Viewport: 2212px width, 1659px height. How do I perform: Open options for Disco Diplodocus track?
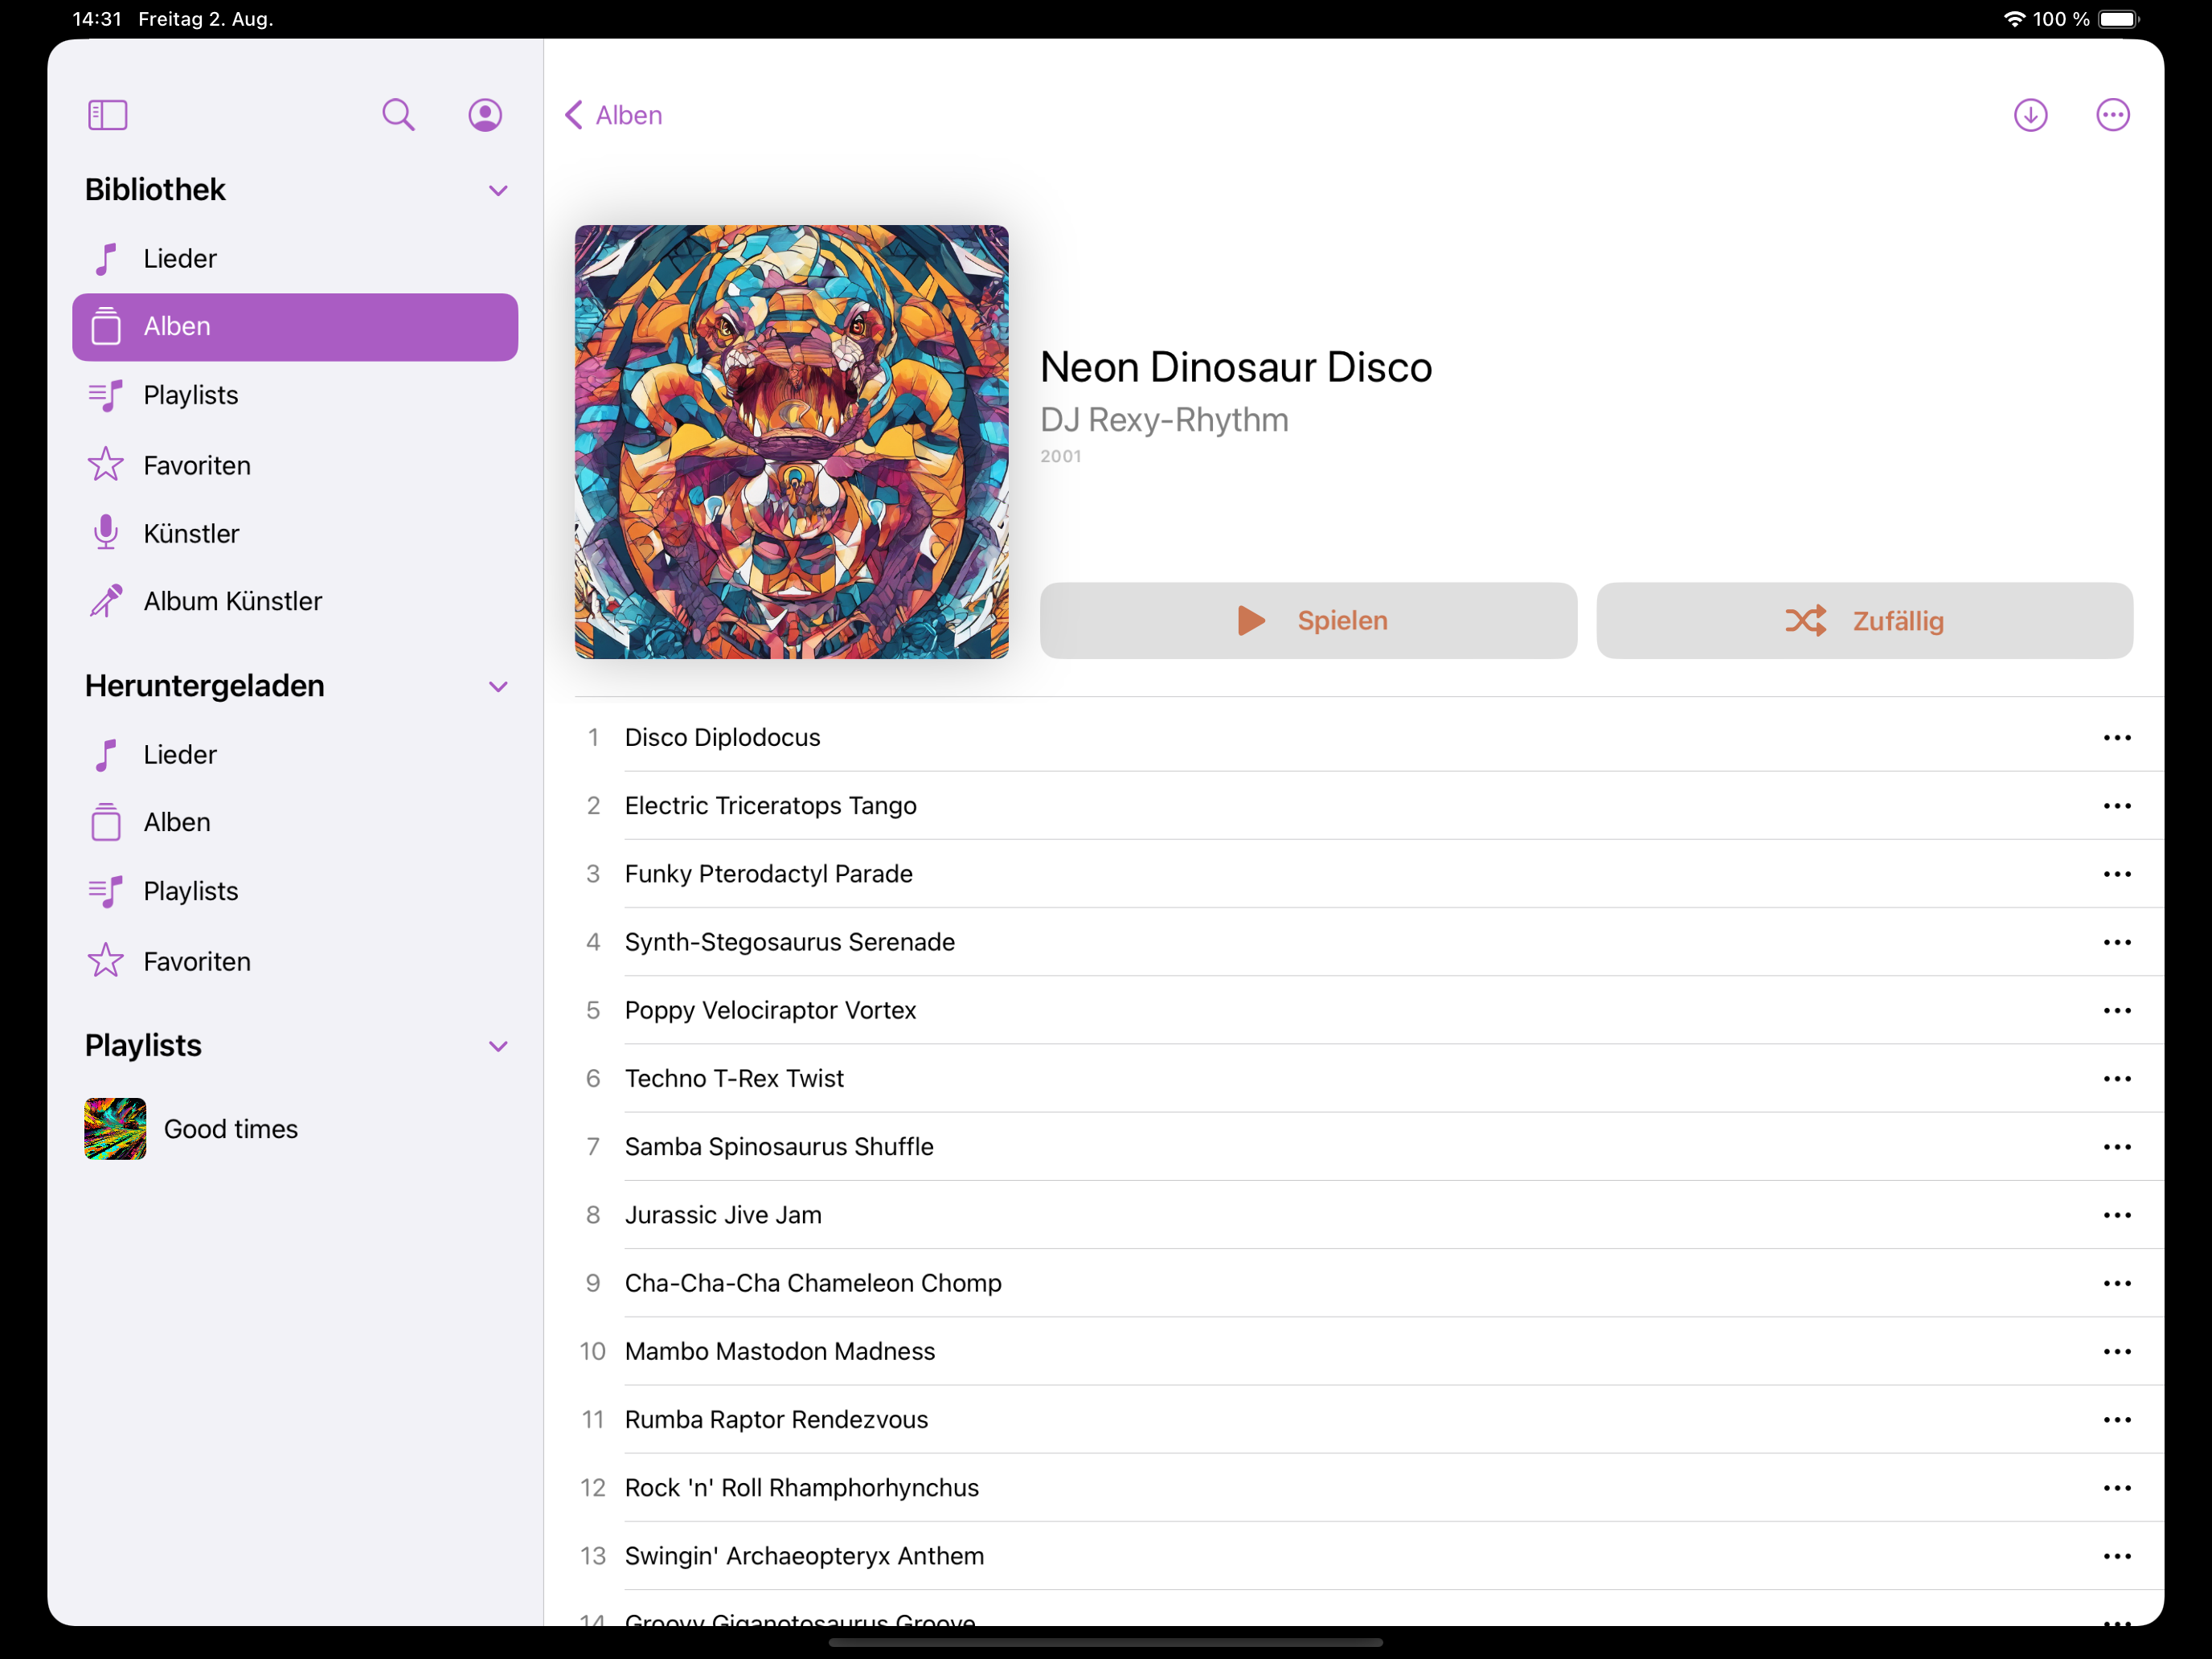2116,738
